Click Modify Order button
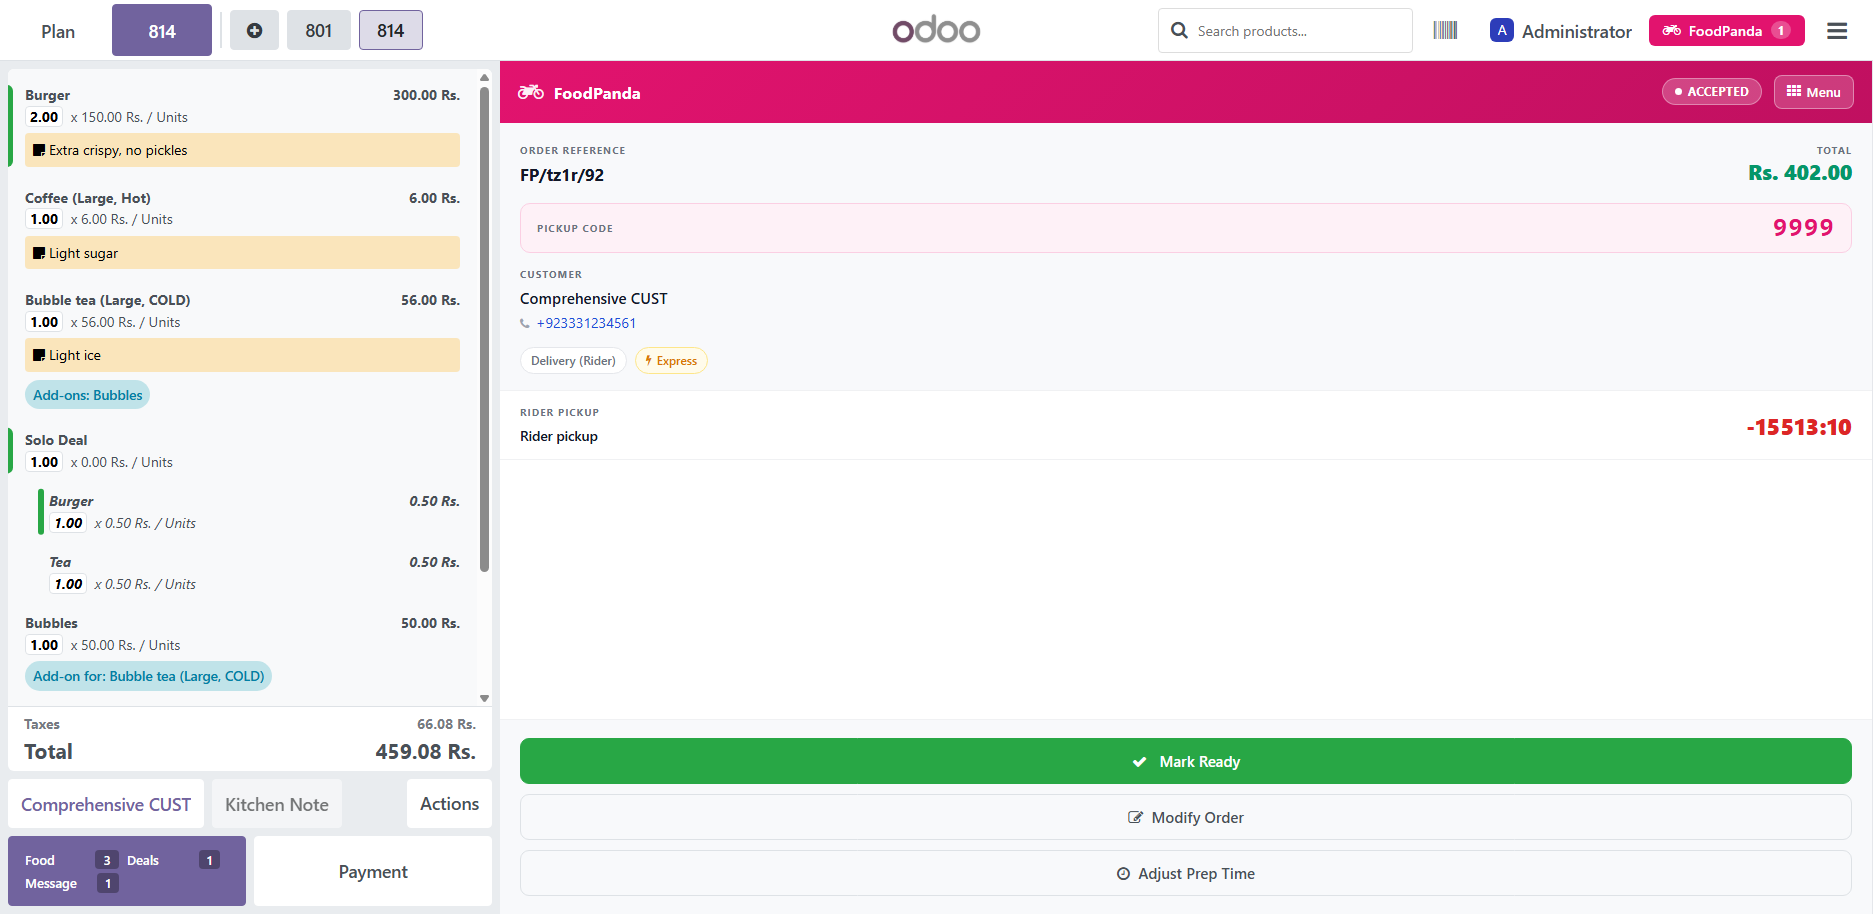 (x=1185, y=817)
